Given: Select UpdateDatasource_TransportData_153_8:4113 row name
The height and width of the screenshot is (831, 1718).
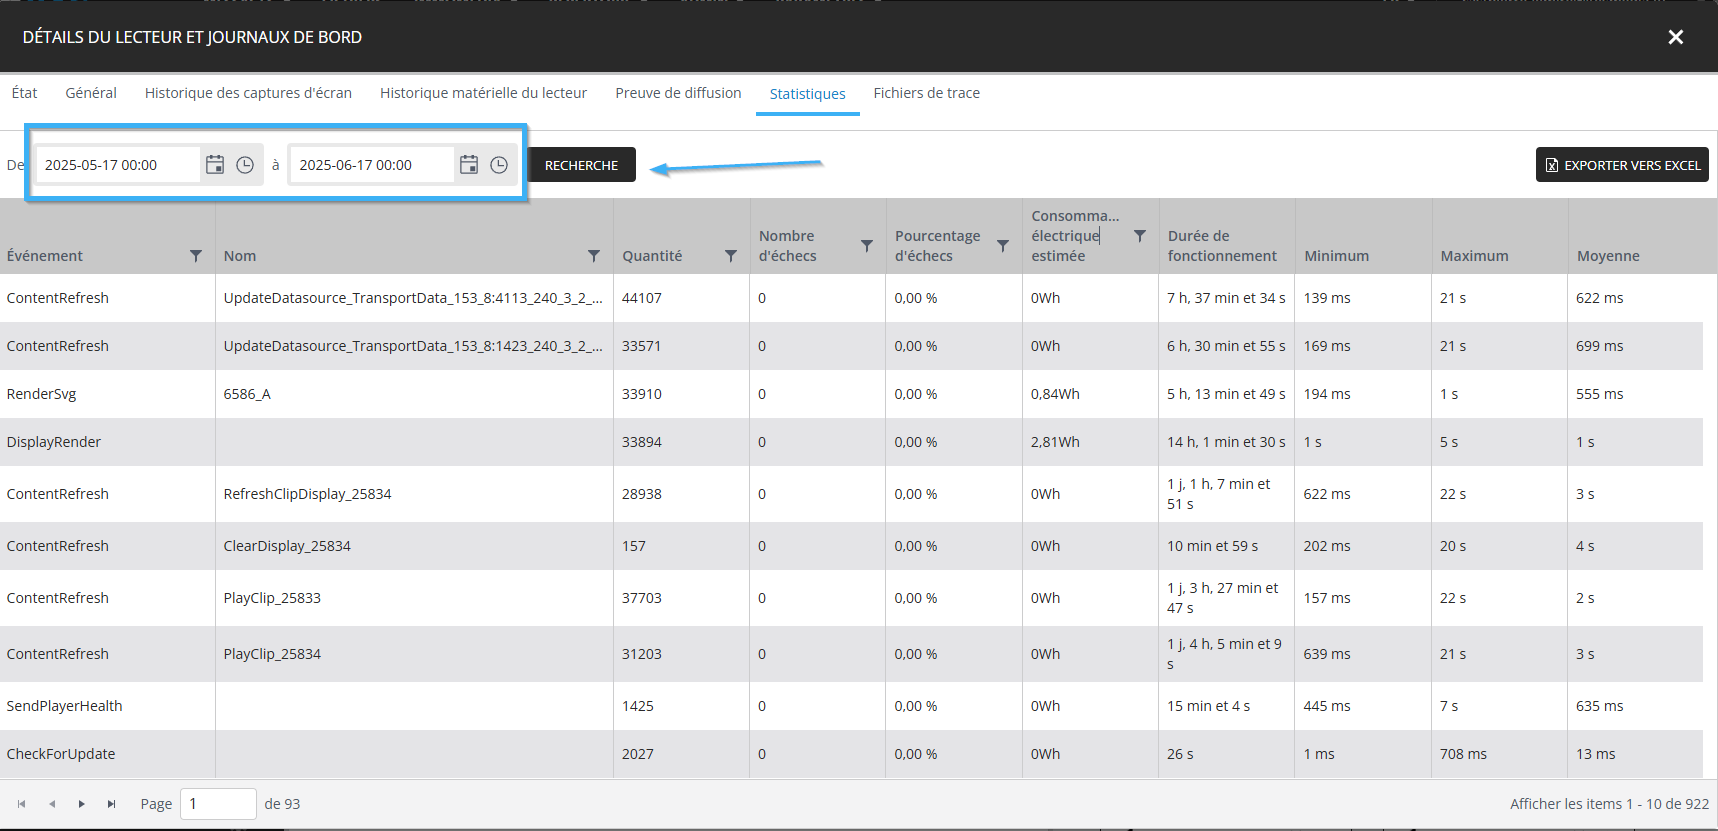Looking at the screenshot, I should pos(413,298).
